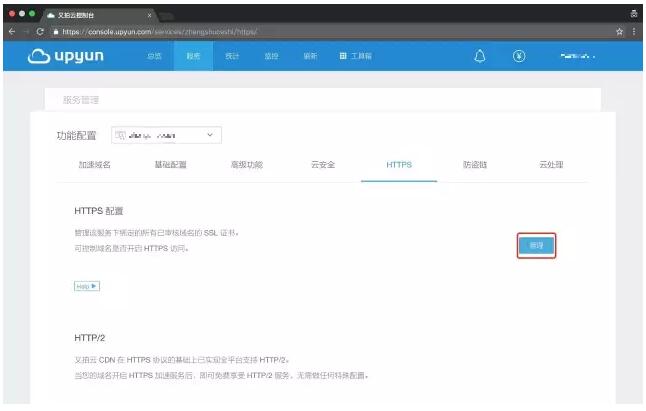Switch to the 云处理 tab
This screenshot has height=411, width=646.
tap(551, 165)
